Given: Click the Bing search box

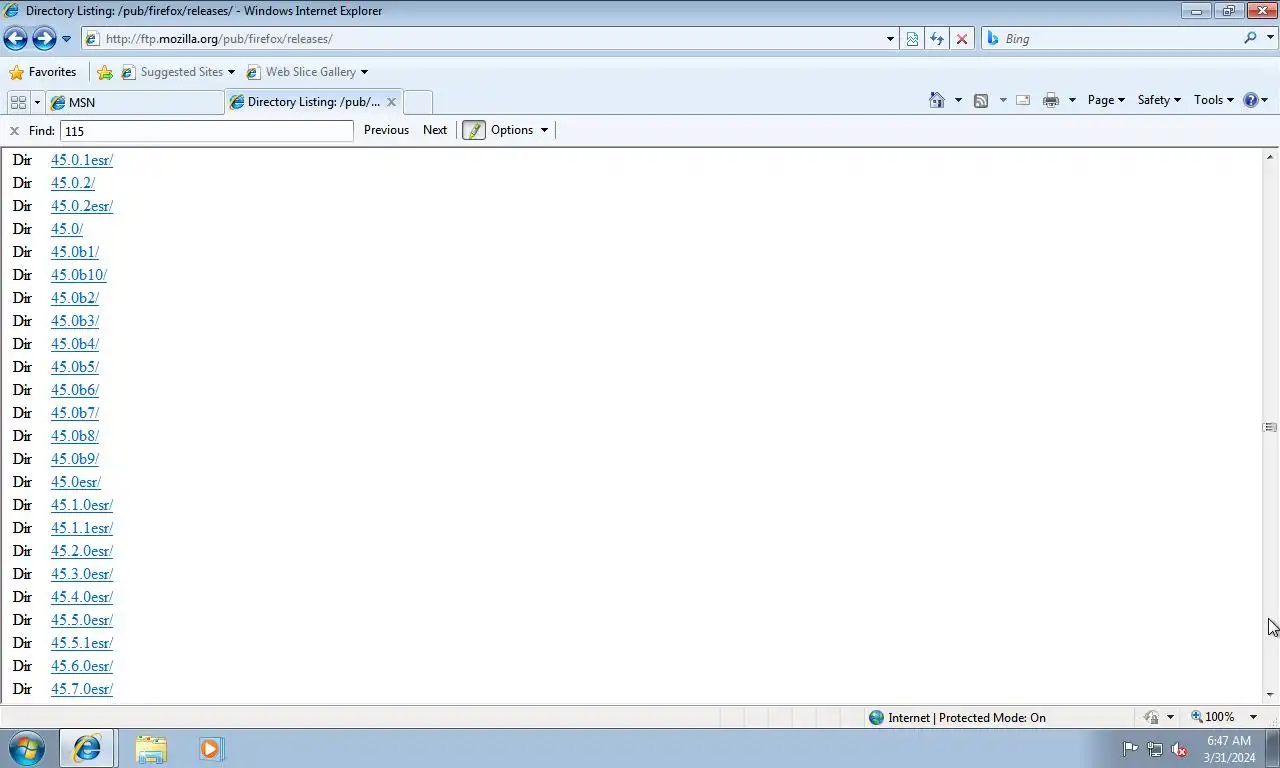Looking at the screenshot, I should click(x=1110, y=39).
